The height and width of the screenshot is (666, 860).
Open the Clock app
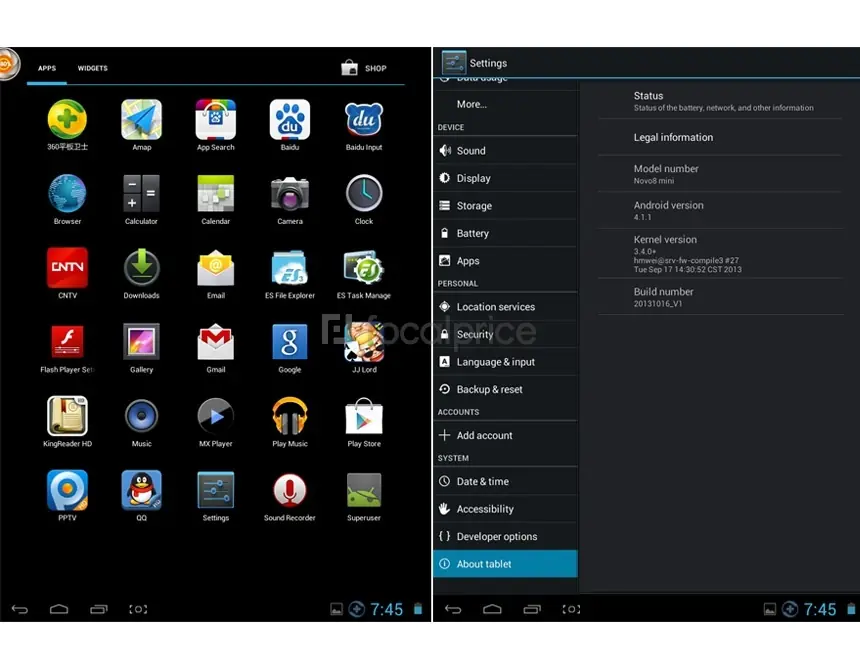364,193
